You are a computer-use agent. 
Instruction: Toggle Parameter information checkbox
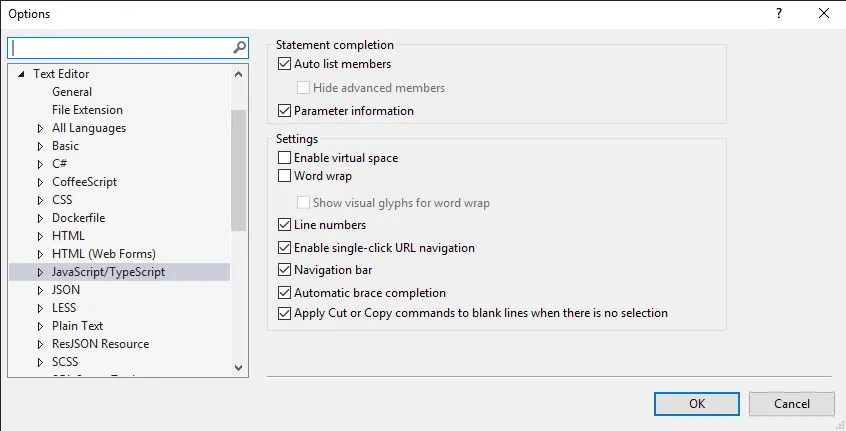(284, 111)
